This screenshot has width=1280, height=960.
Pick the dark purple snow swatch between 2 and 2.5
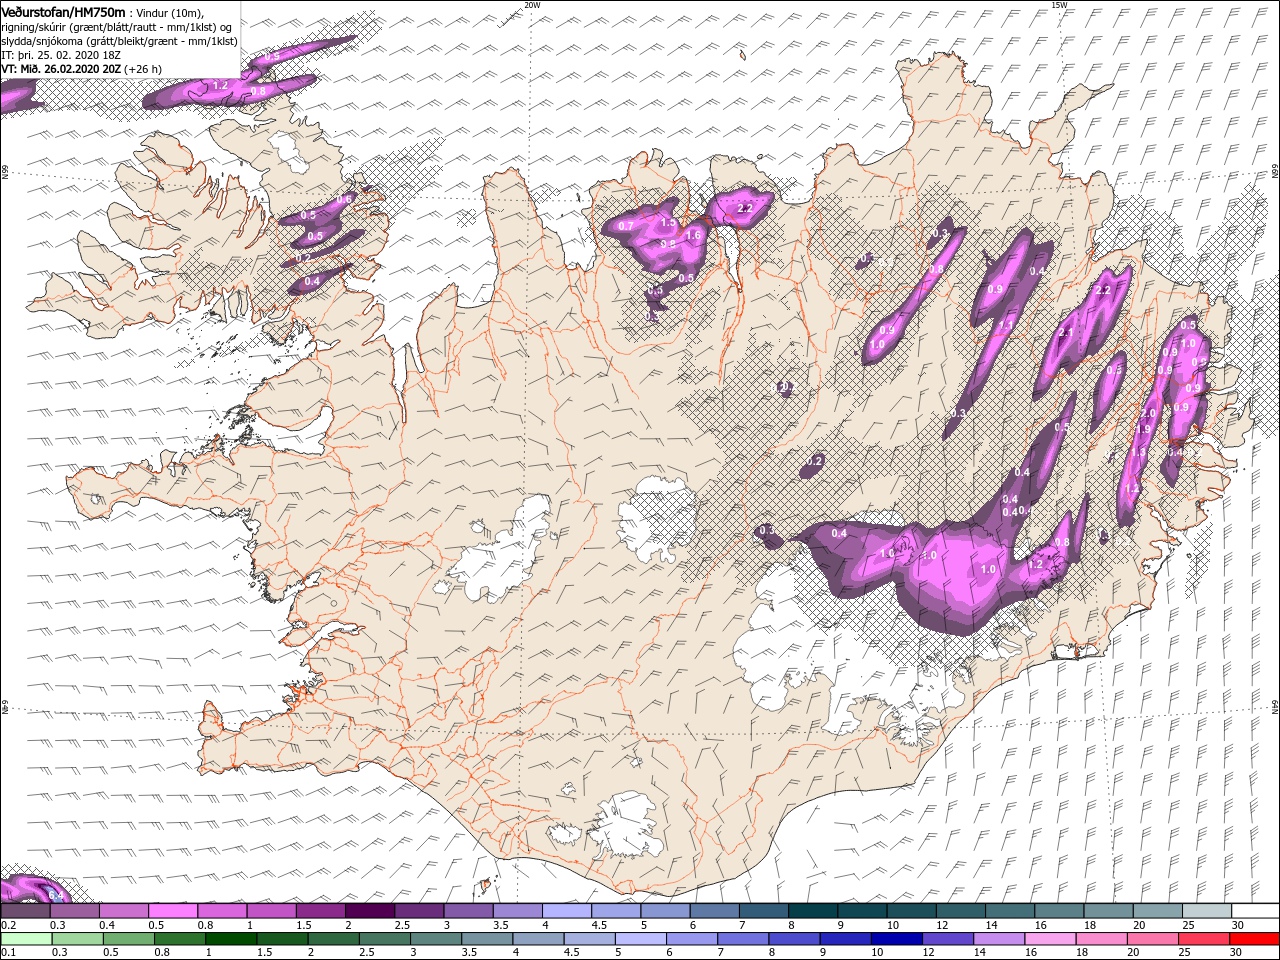coord(369,911)
